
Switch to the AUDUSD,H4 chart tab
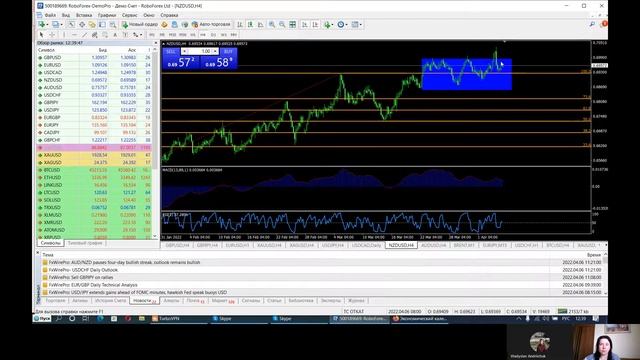click(433, 245)
